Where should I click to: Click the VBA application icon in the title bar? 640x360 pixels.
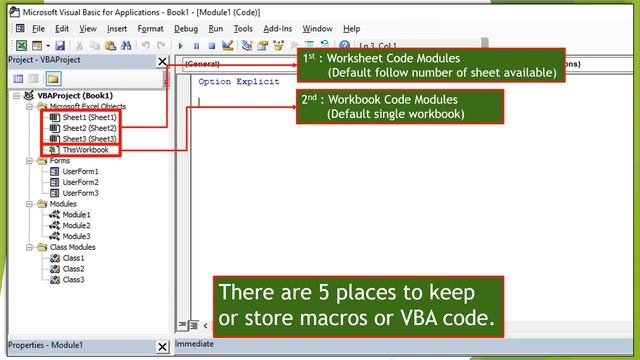point(14,12)
